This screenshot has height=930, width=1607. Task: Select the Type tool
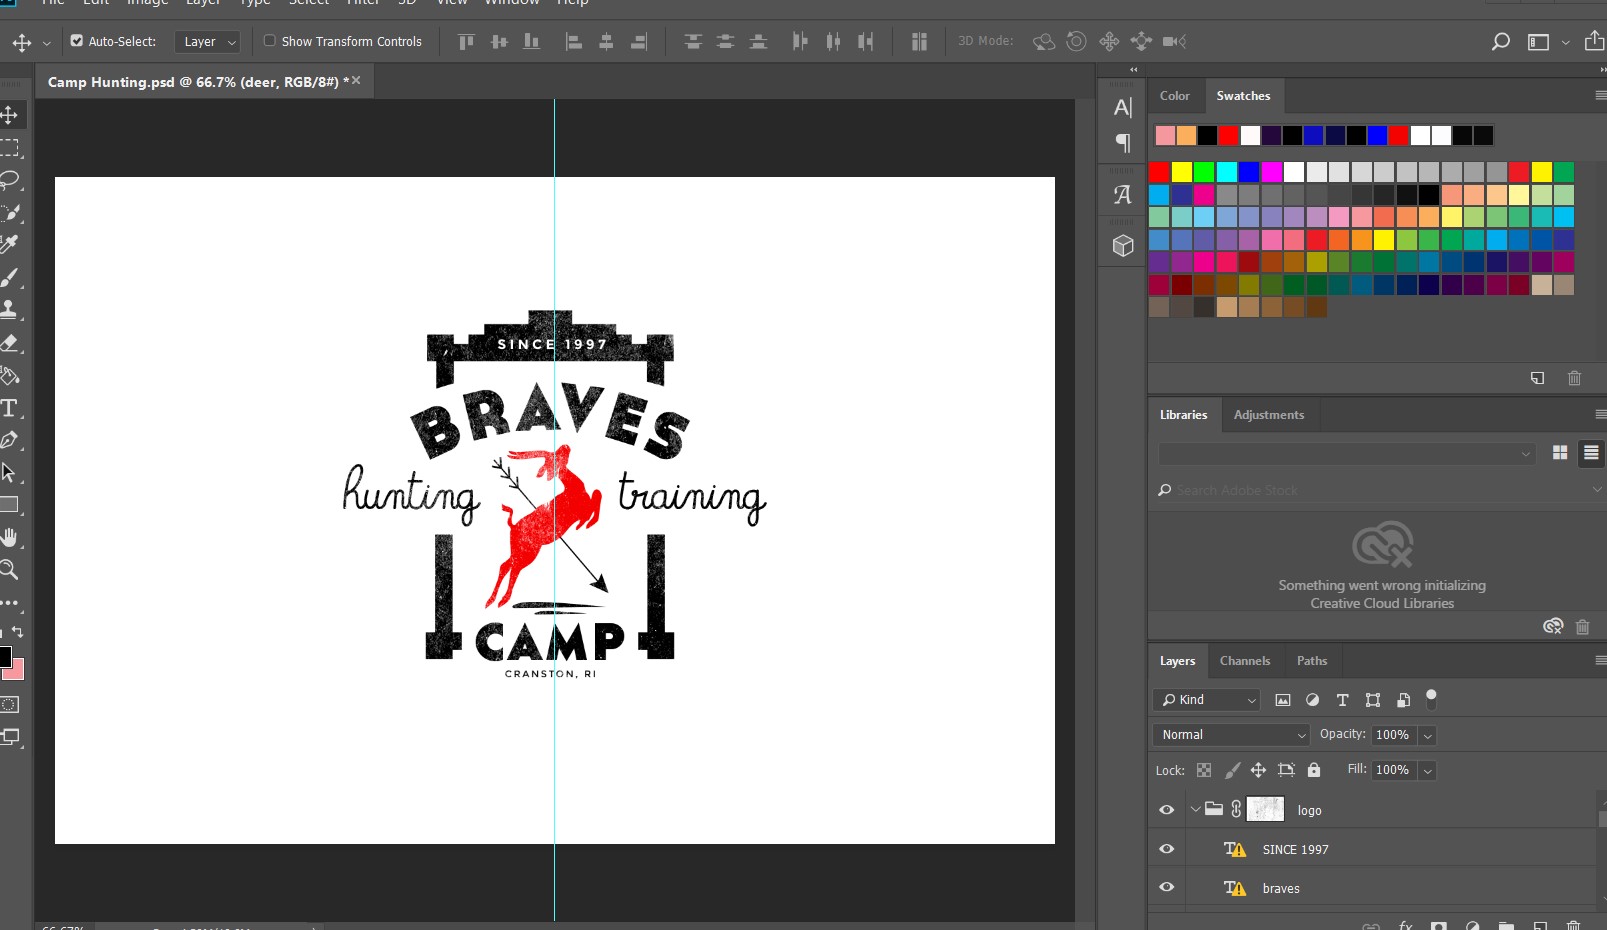(x=12, y=409)
